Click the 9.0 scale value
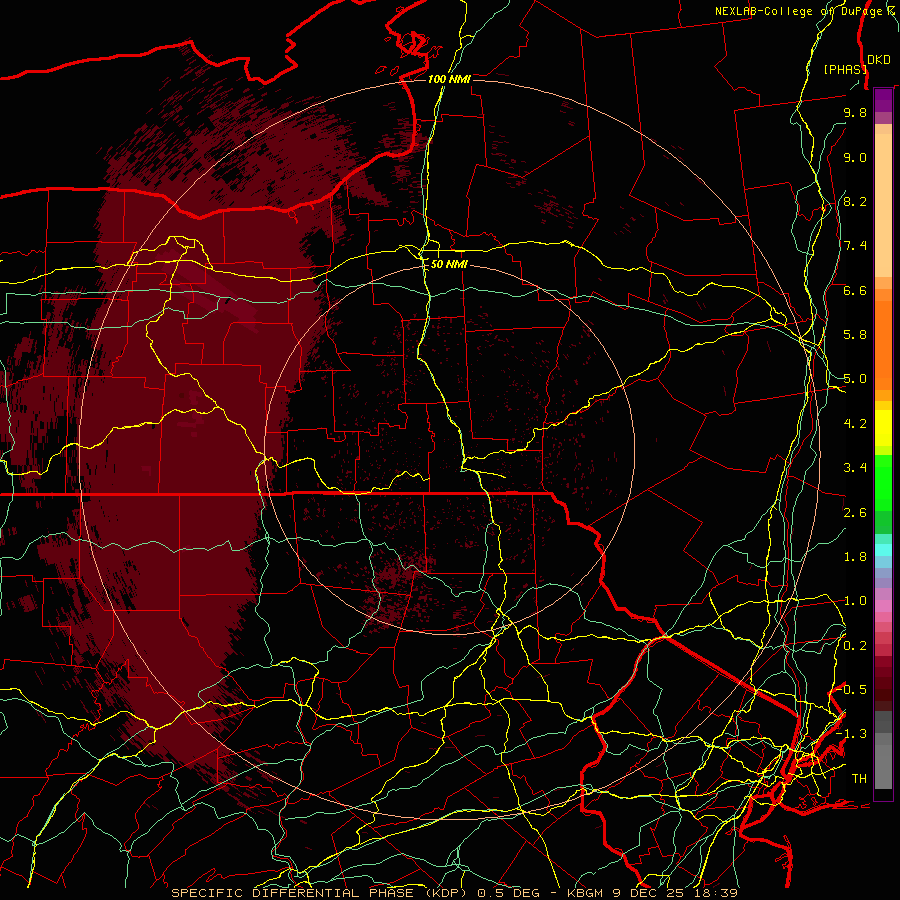The height and width of the screenshot is (900, 900). (855, 157)
